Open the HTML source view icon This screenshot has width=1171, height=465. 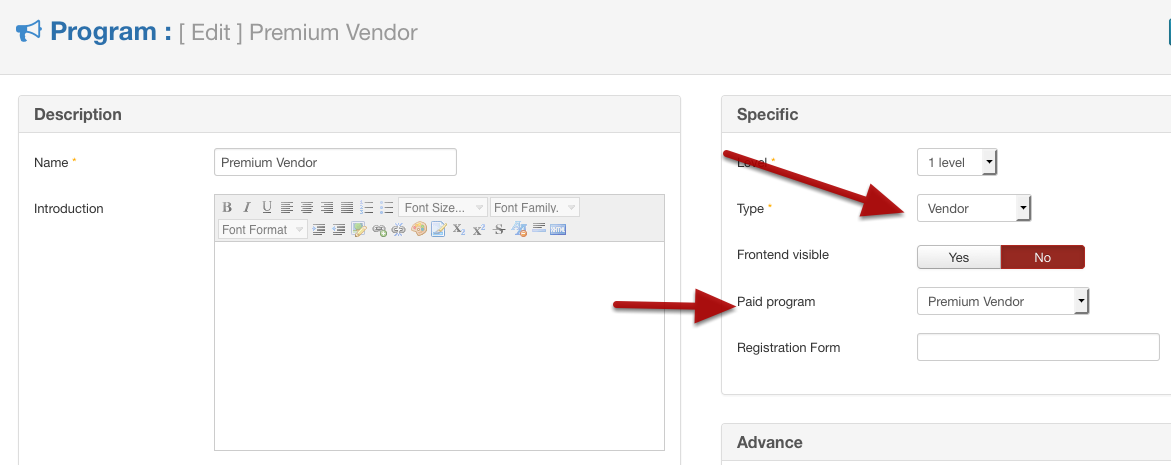point(558,230)
